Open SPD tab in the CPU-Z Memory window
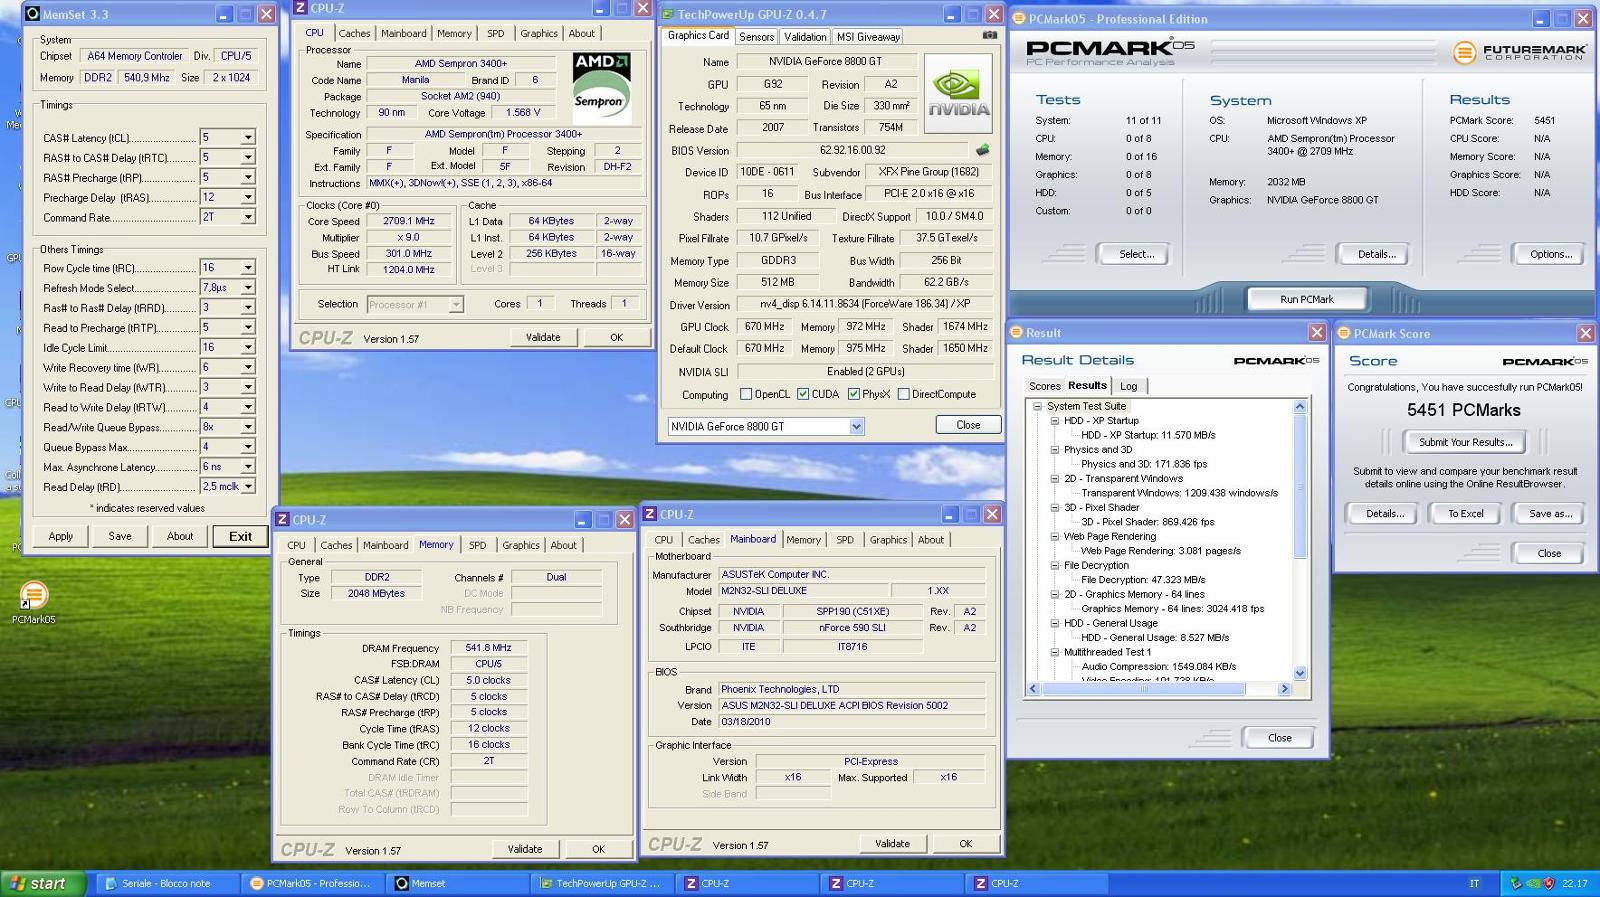Screen dimensions: 1600x897 tap(477, 545)
